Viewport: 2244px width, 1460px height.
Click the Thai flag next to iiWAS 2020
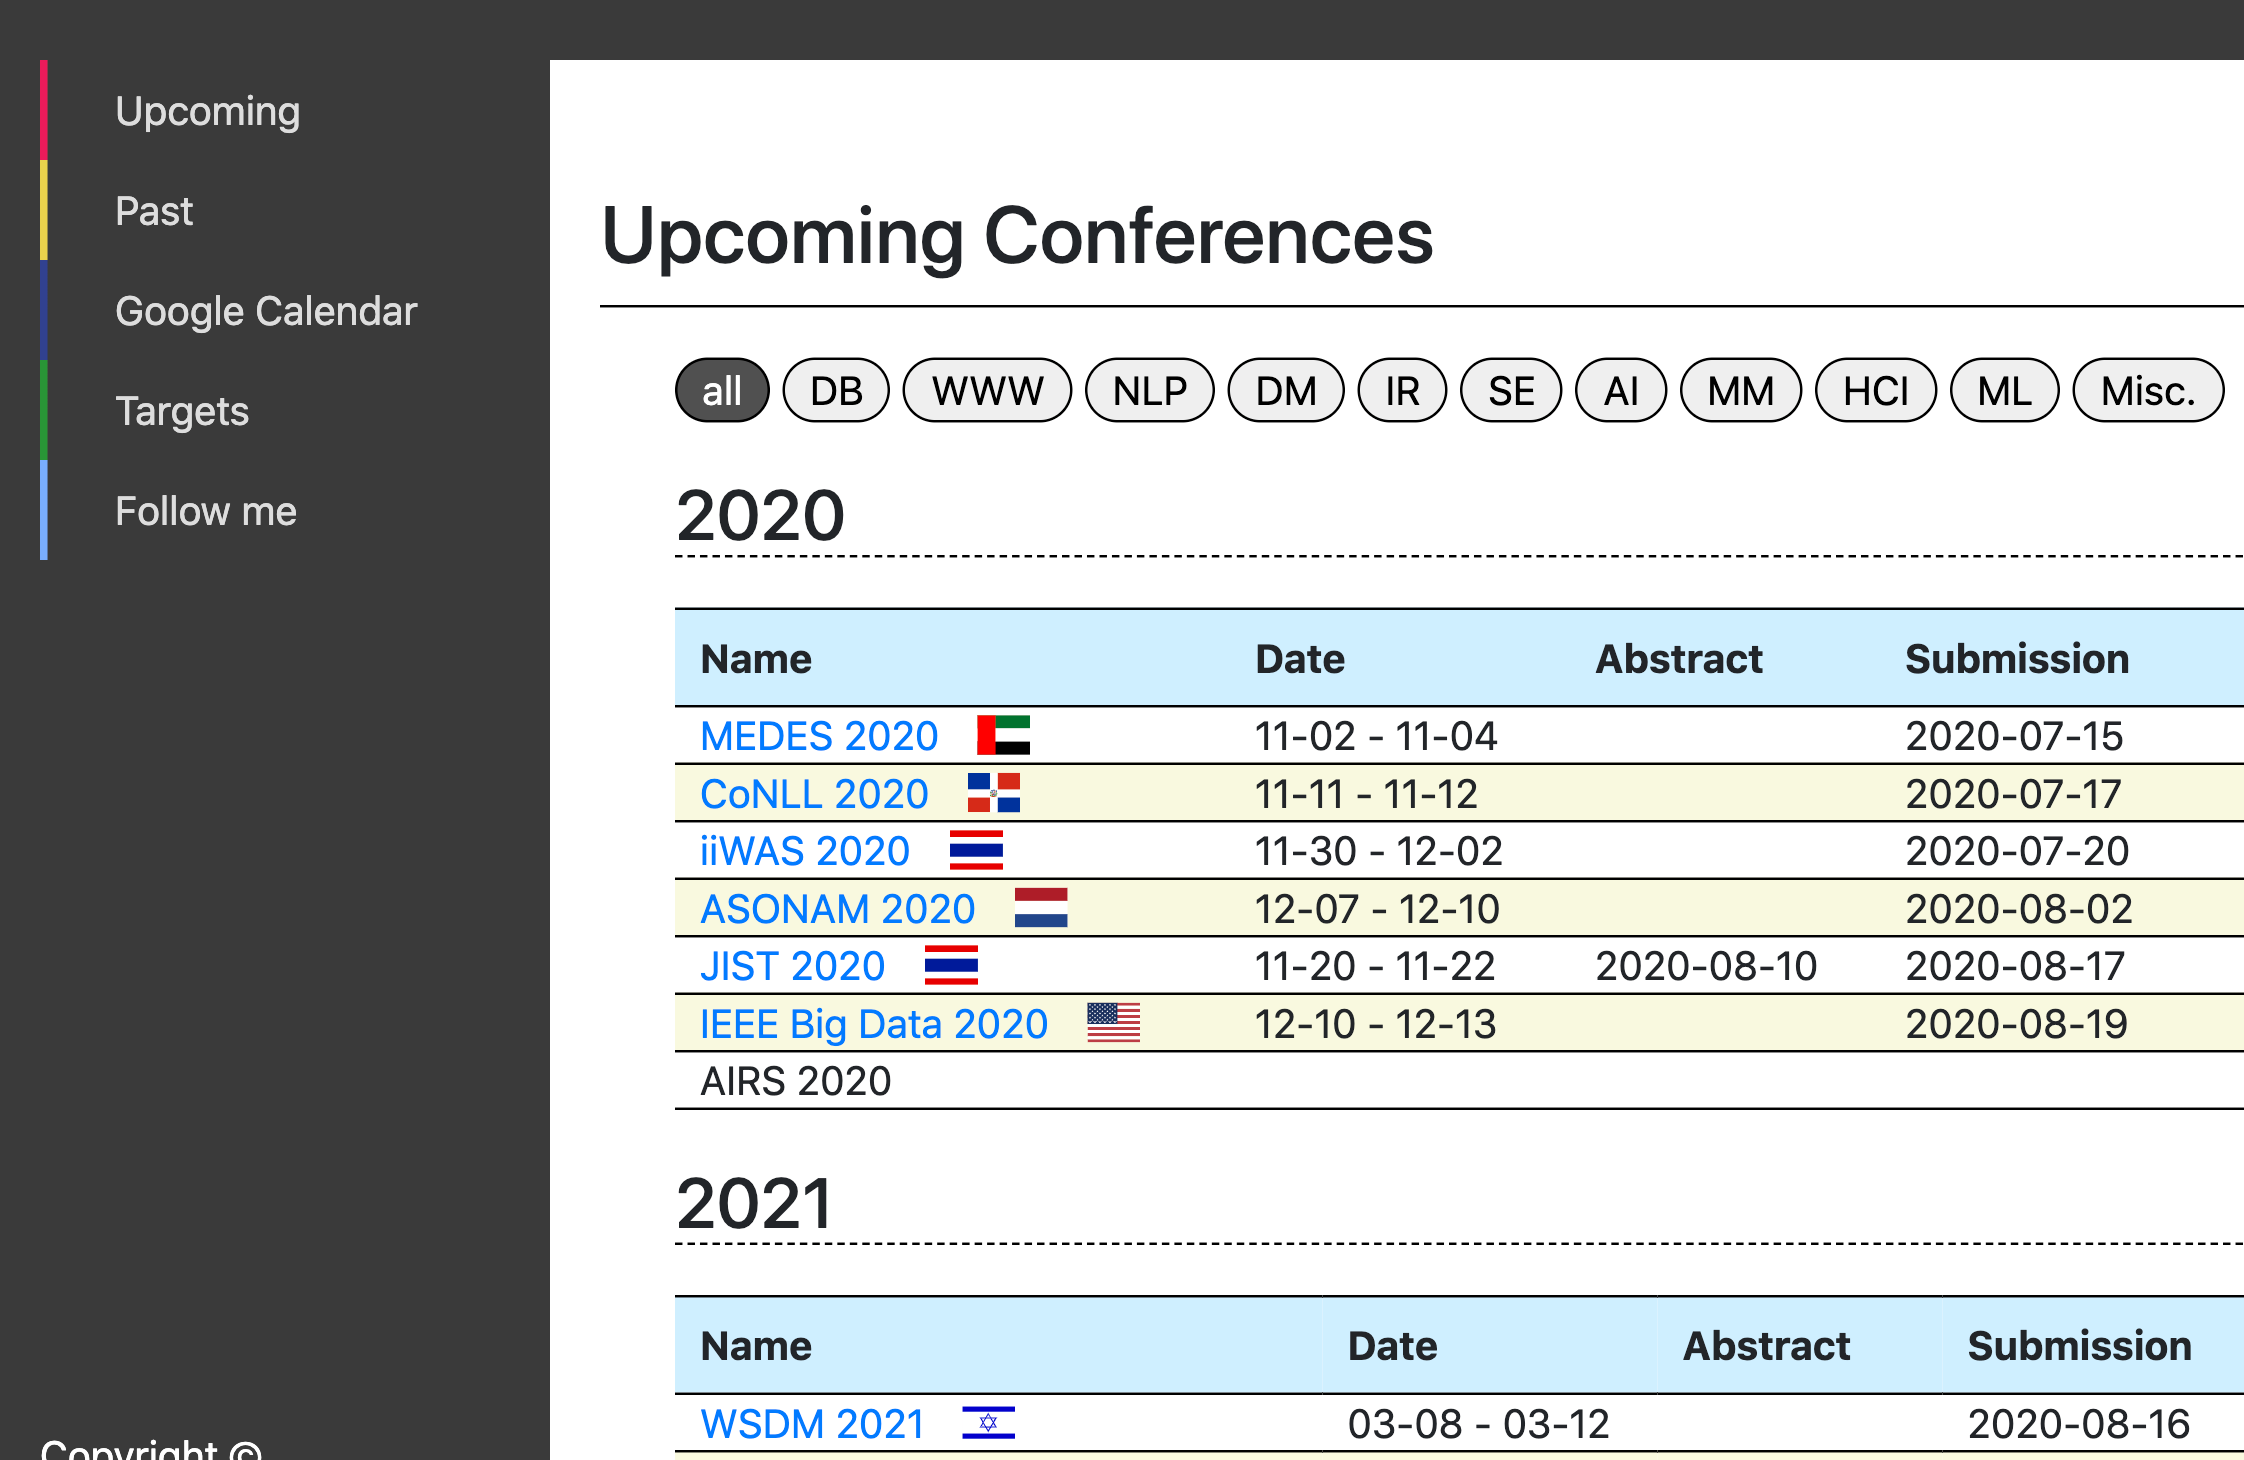pyautogui.click(x=976, y=850)
